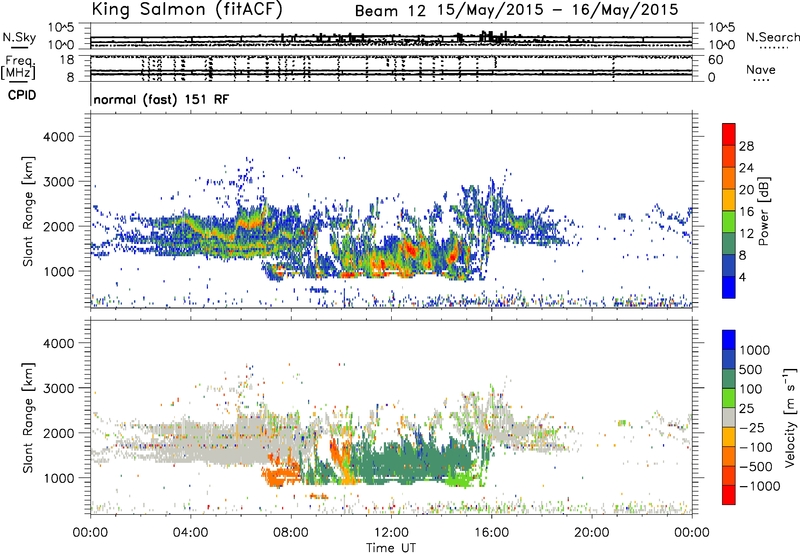
Task: Click the 04:00 time tick label
Action: (190, 533)
